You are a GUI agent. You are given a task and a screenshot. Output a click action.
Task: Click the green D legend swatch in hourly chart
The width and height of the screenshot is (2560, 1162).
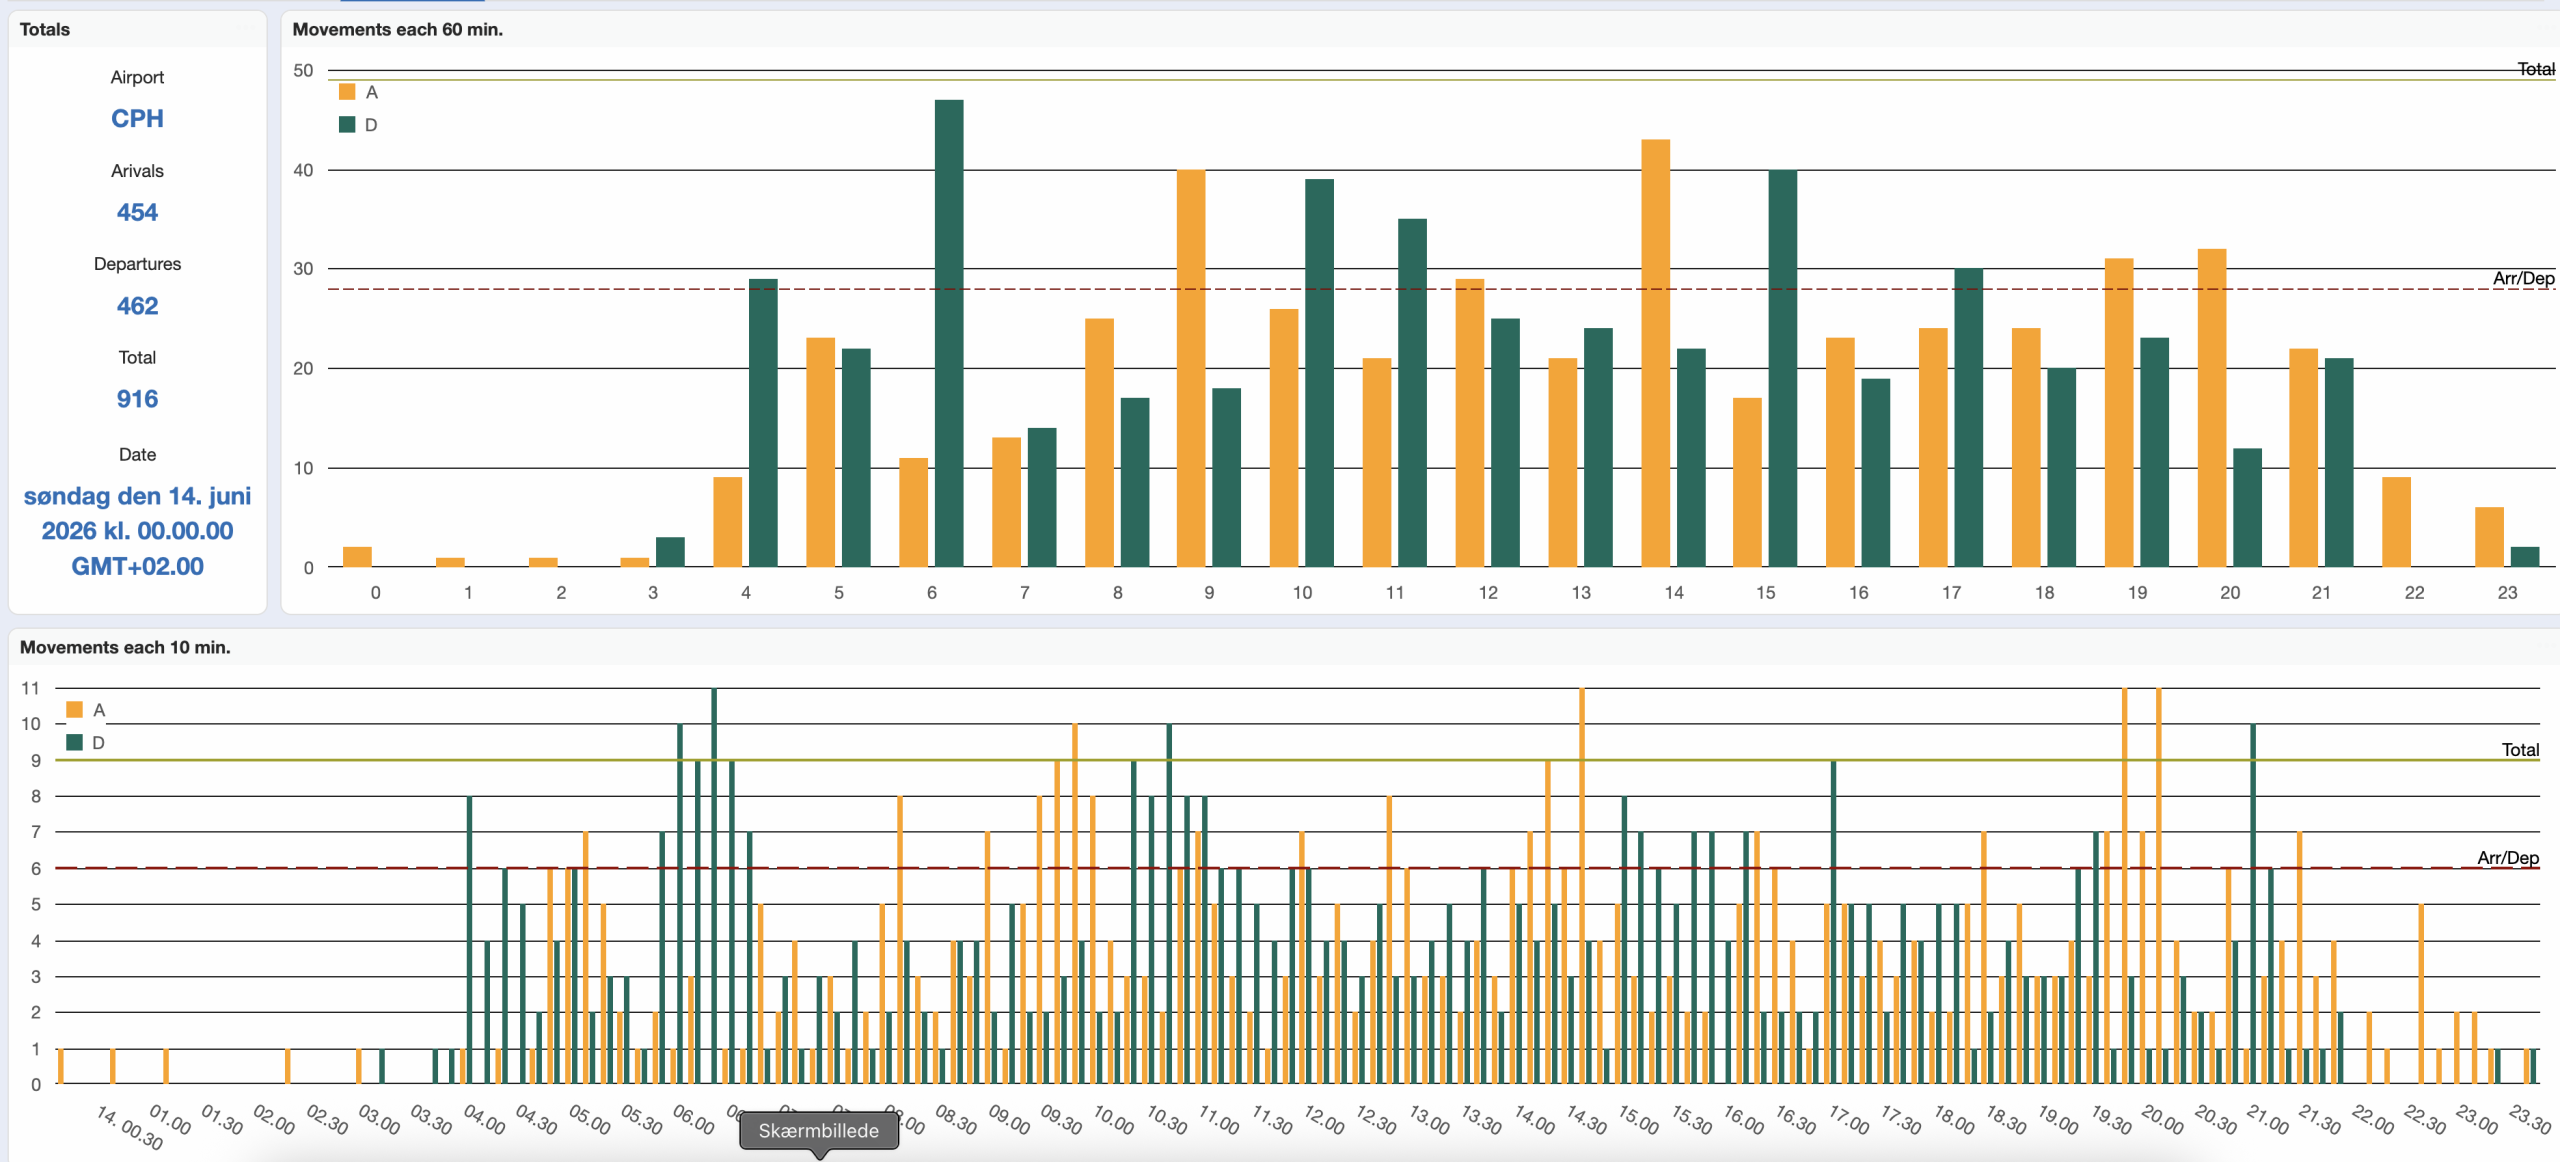(347, 125)
